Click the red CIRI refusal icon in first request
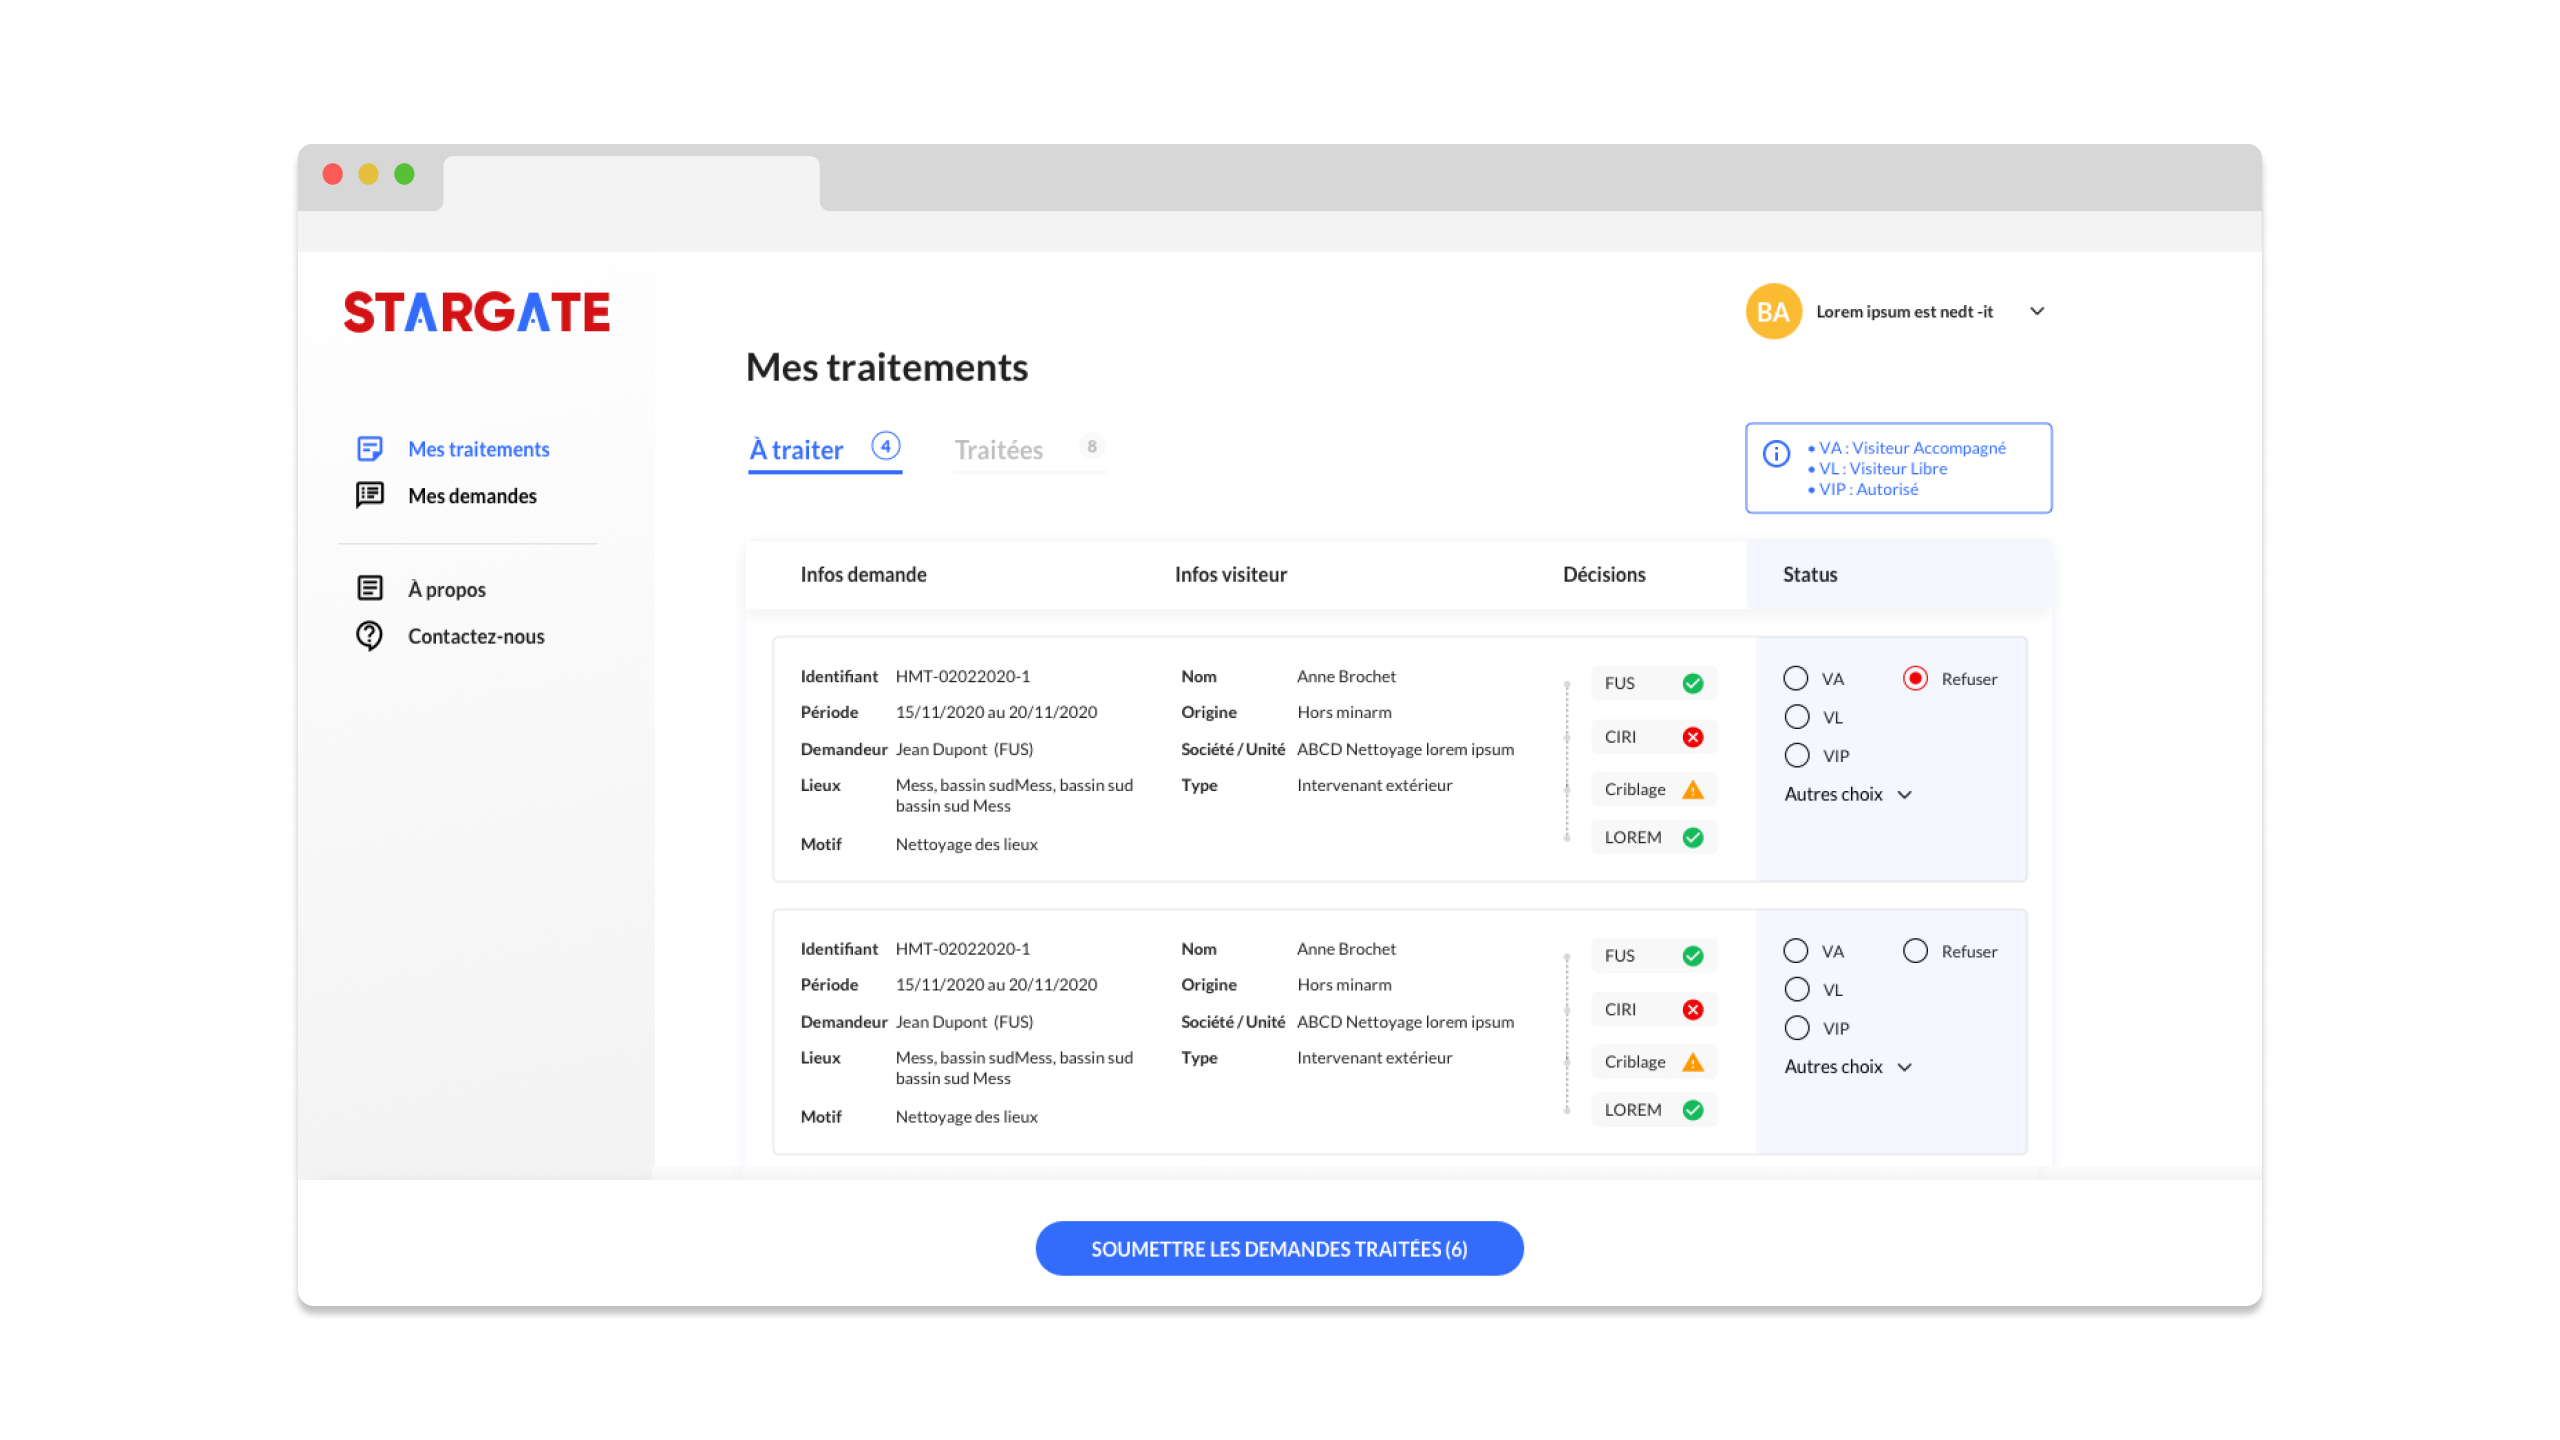2560x1440 pixels. tap(1692, 737)
